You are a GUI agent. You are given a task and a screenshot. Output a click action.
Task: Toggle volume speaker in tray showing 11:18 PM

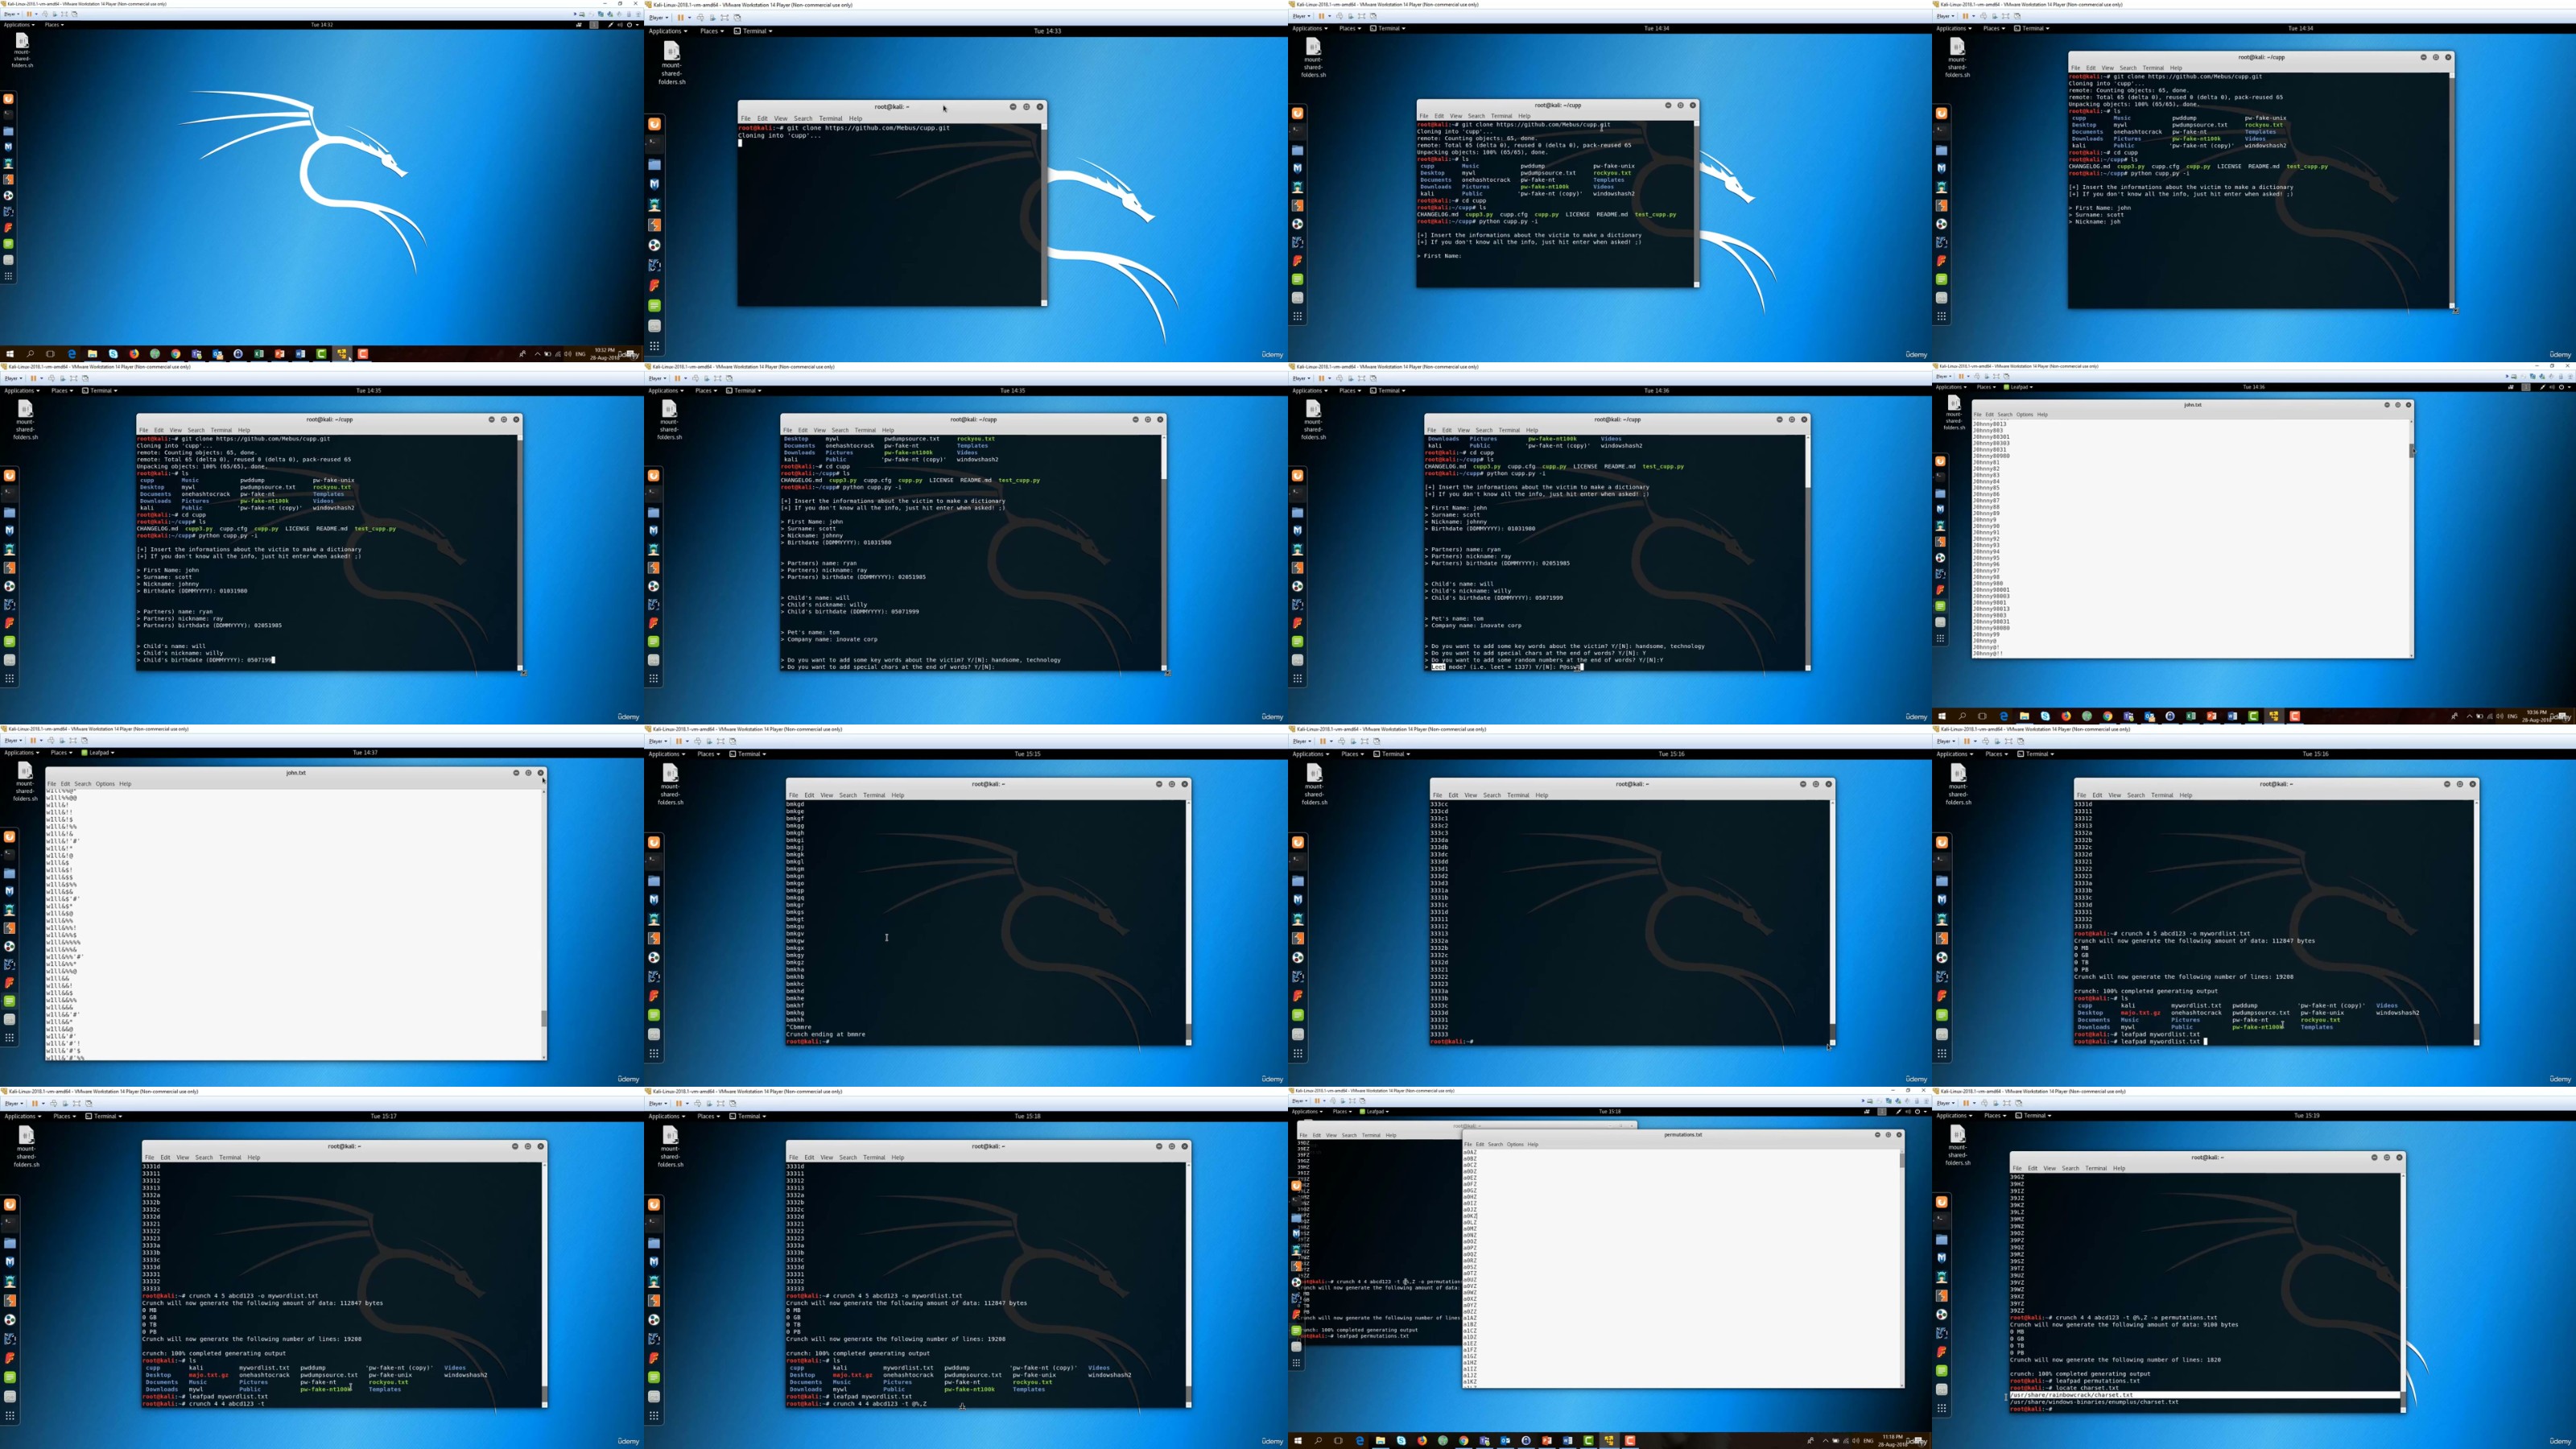[1856, 1441]
